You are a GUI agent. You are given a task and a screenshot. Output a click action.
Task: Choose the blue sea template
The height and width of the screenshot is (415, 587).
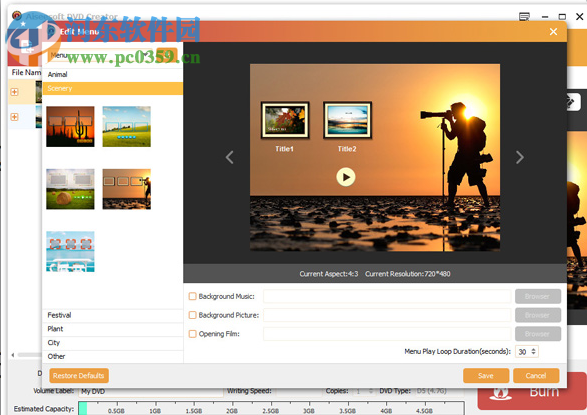click(x=70, y=251)
